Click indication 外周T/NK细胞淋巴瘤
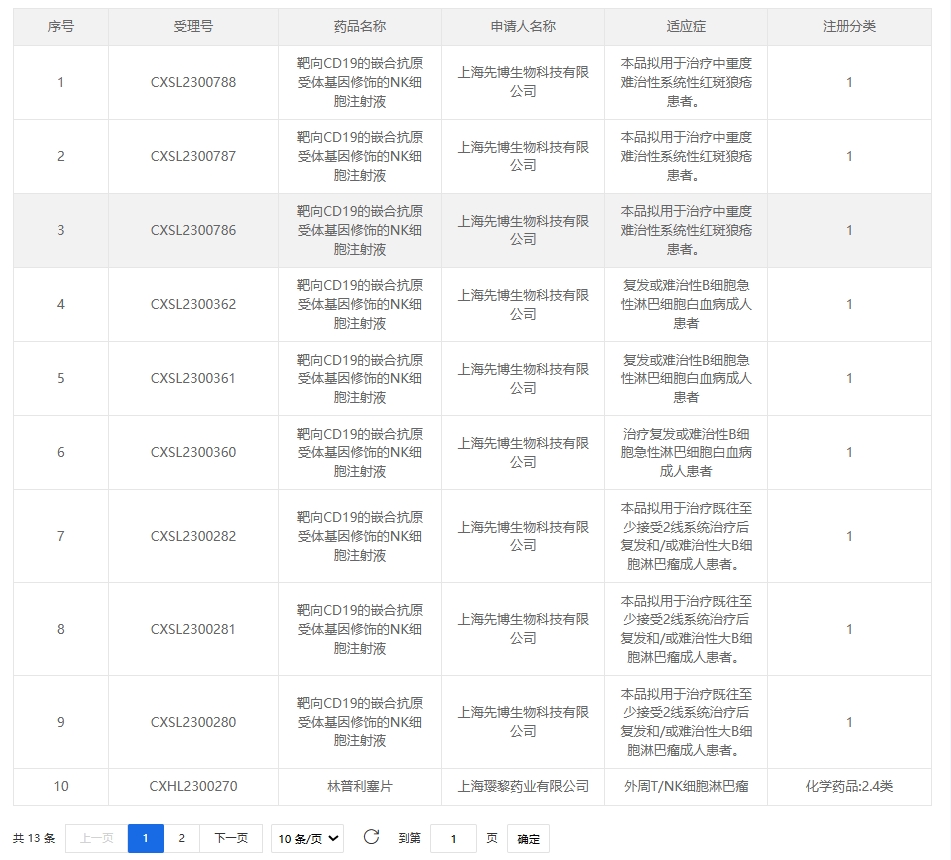 click(x=686, y=787)
